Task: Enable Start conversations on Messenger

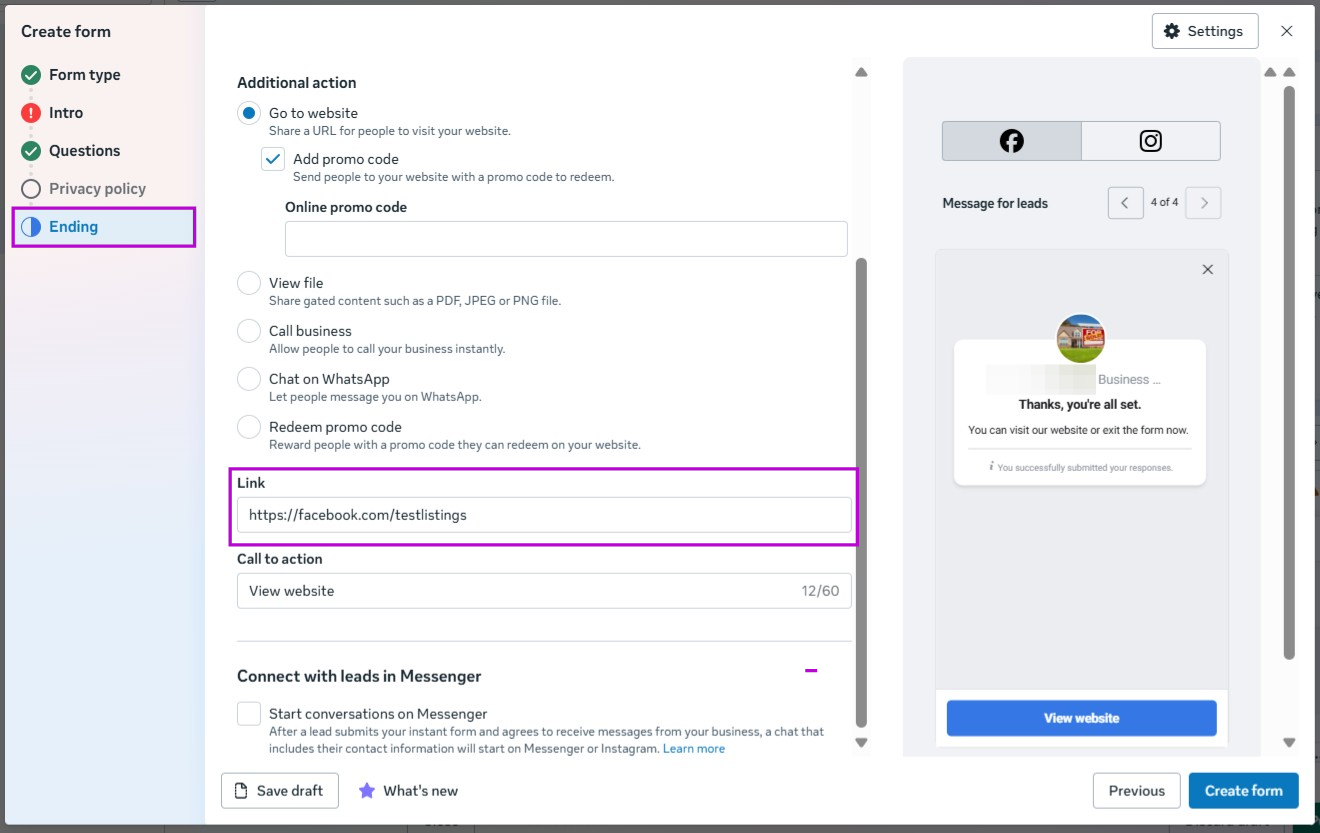Action: [x=249, y=714]
